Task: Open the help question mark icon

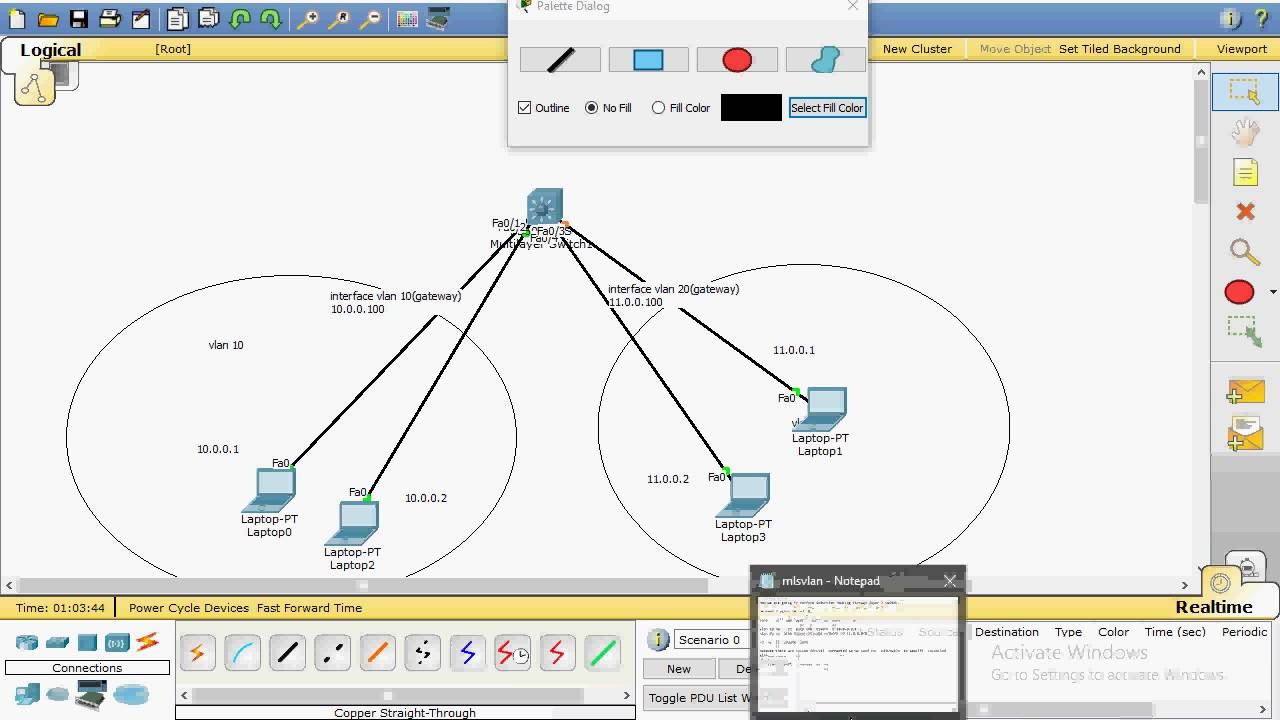Action: click(x=1261, y=18)
